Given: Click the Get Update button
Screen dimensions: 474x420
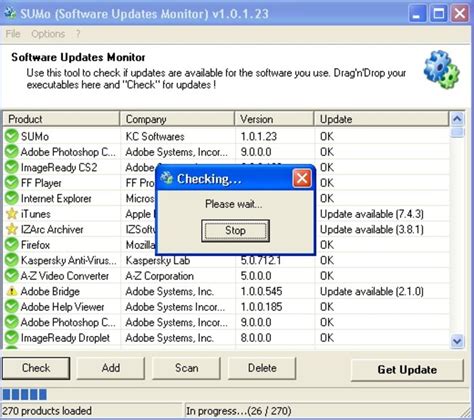Looking at the screenshot, I should (407, 370).
